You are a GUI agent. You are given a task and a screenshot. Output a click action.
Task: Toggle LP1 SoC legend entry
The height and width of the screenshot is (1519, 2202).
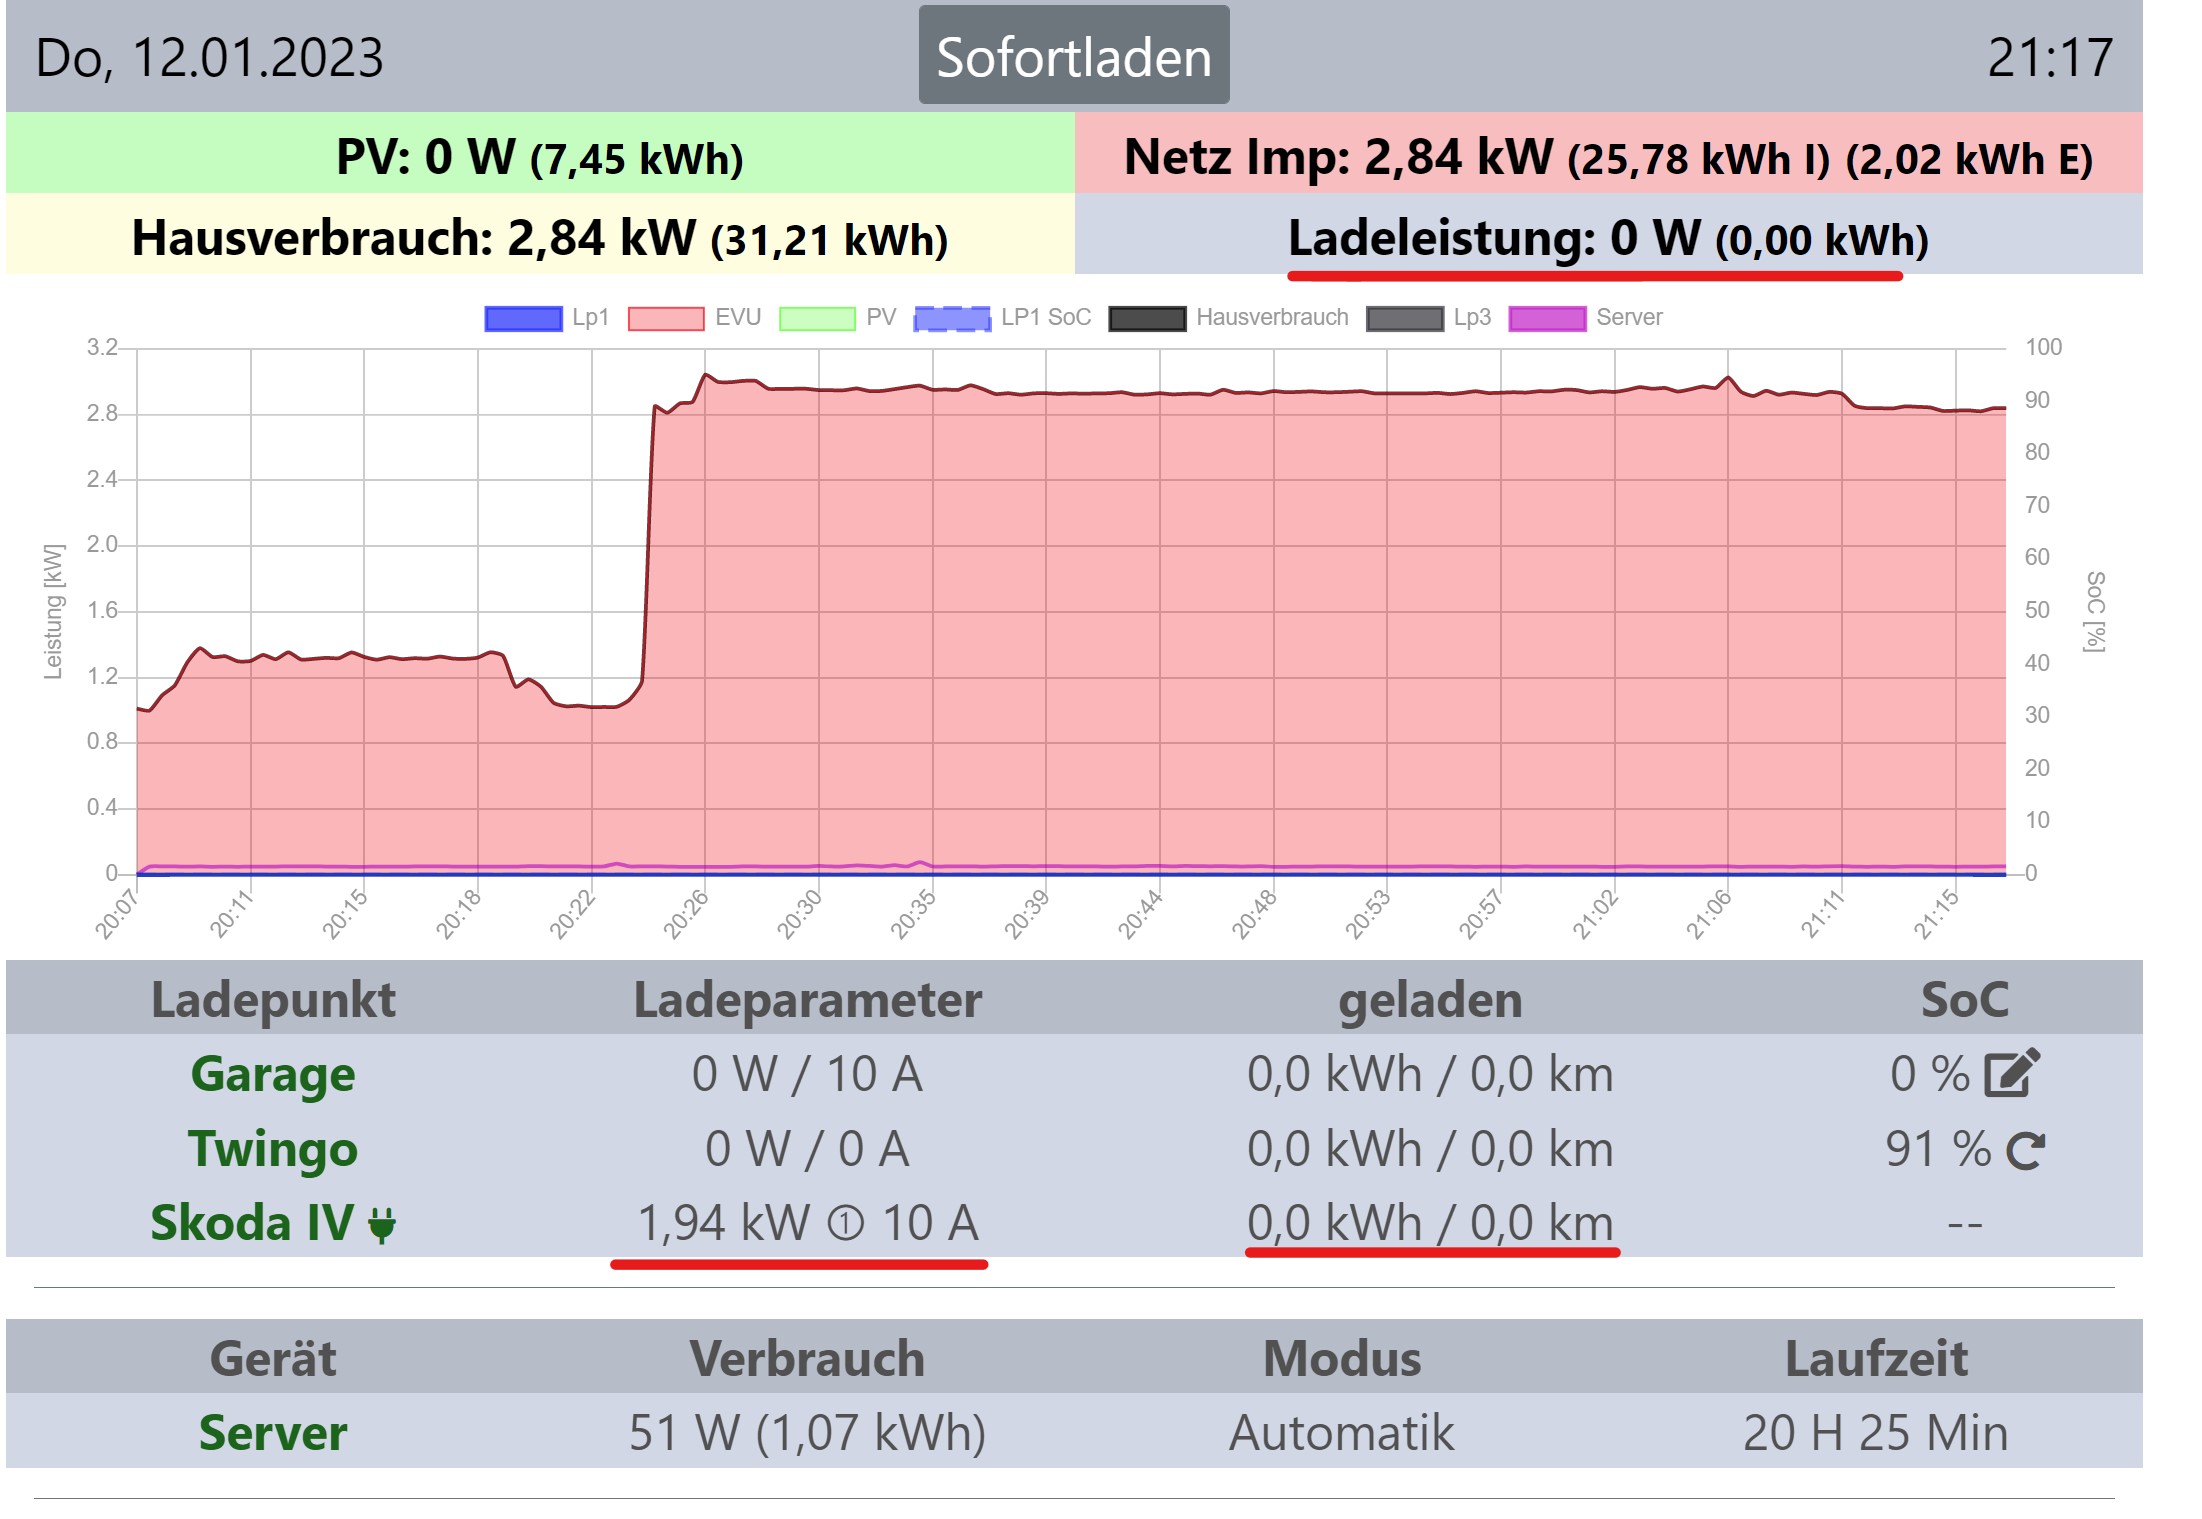[x=952, y=318]
